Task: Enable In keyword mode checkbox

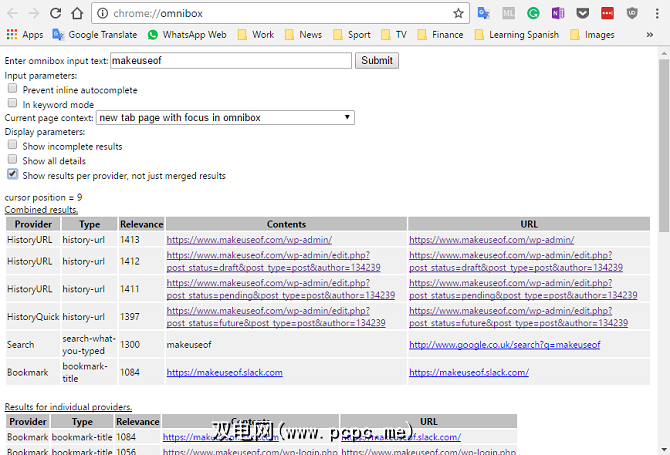Action: [x=12, y=103]
